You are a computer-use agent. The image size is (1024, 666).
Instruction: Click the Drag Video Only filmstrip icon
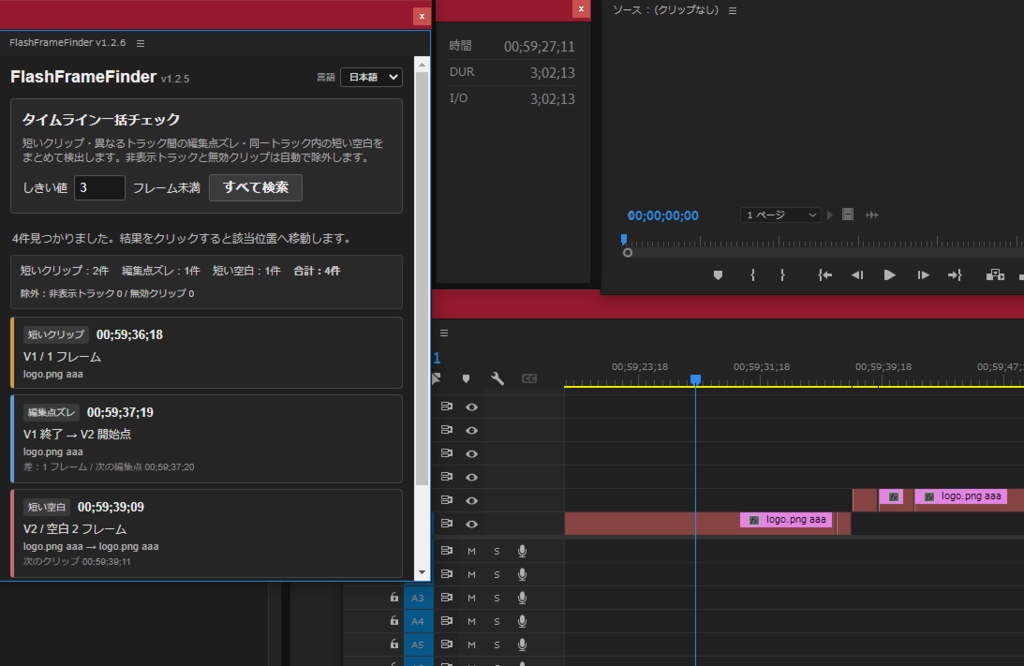coord(848,215)
